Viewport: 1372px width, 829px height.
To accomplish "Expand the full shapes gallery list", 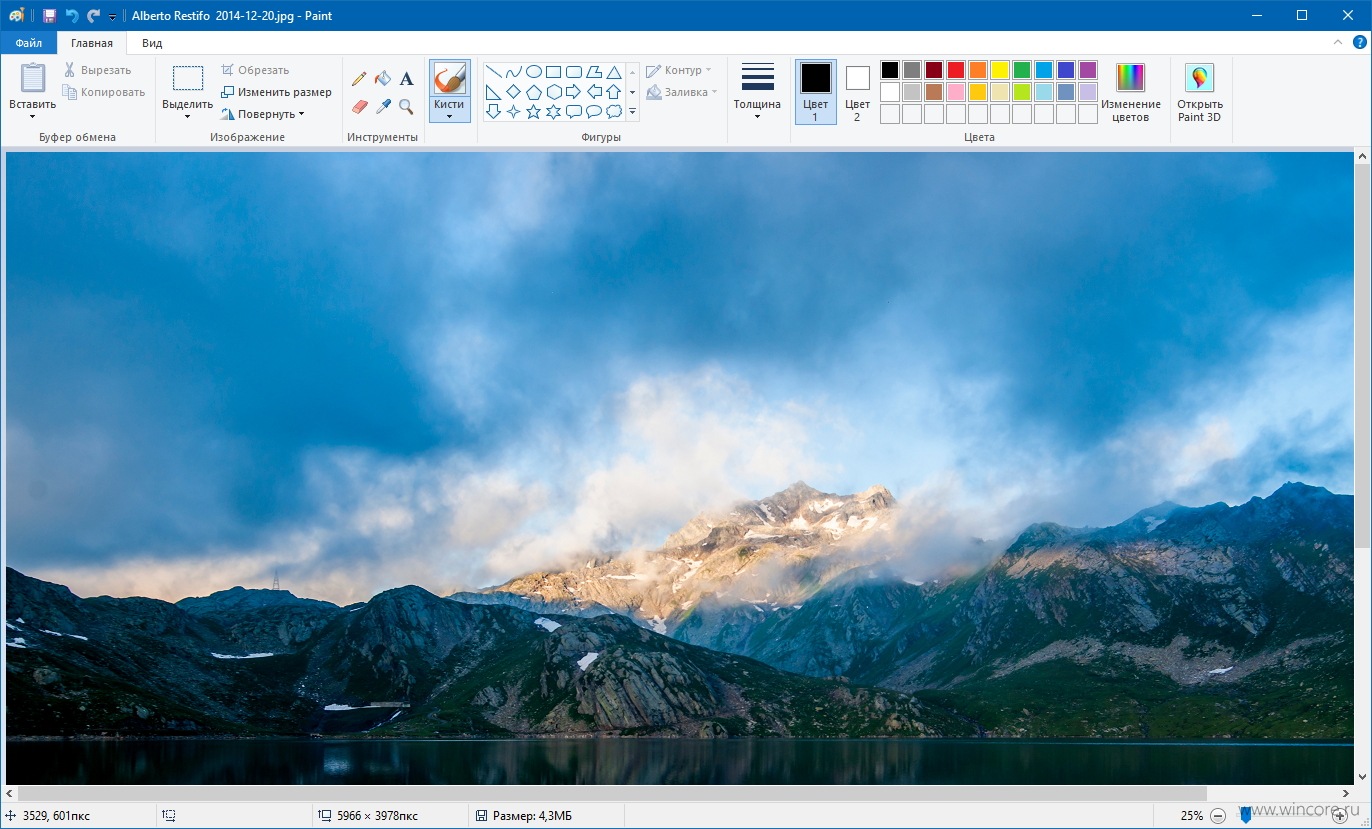I will [x=632, y=112].
